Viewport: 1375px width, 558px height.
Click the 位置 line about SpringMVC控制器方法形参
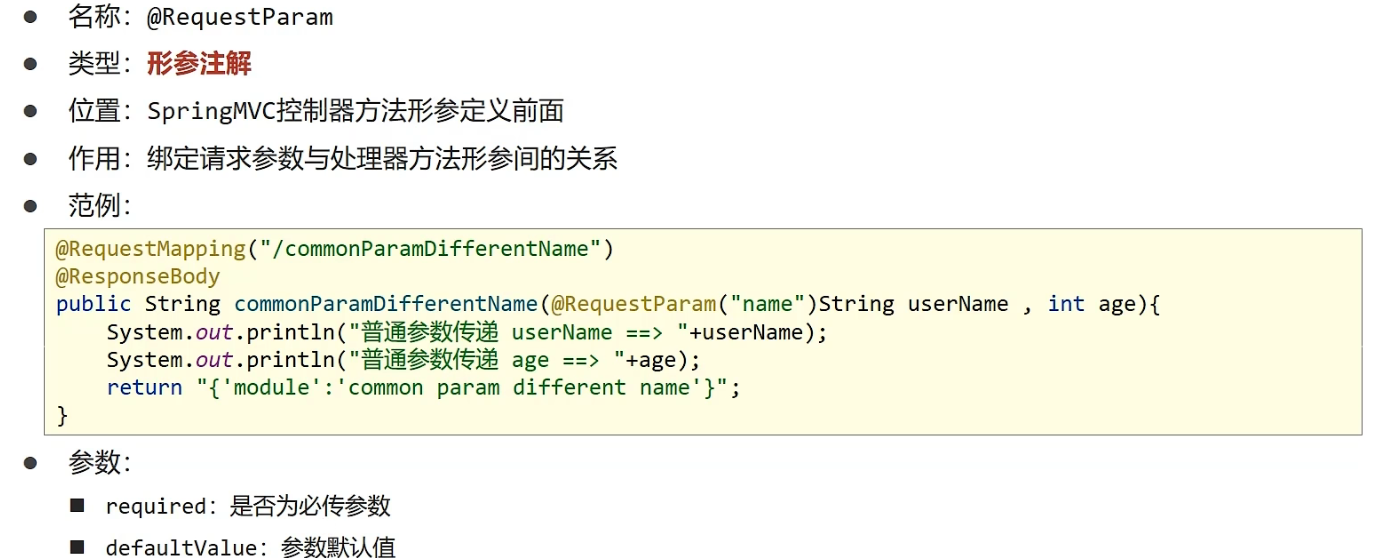click(316, 111)
